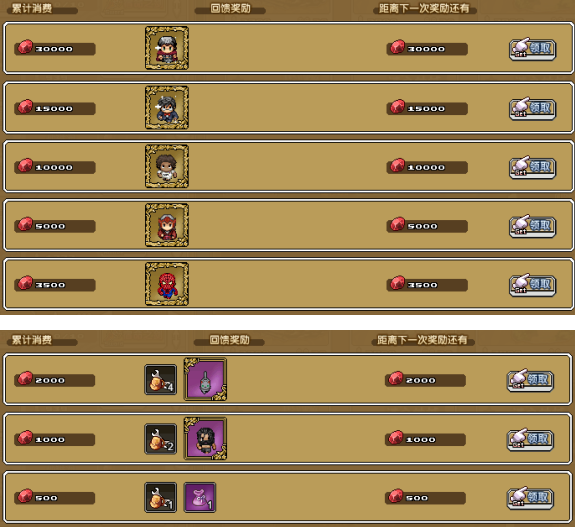Screen dimensions: 575x527
Task: Select the red-hooded hero reward portrait
Action: click(167, 225)
